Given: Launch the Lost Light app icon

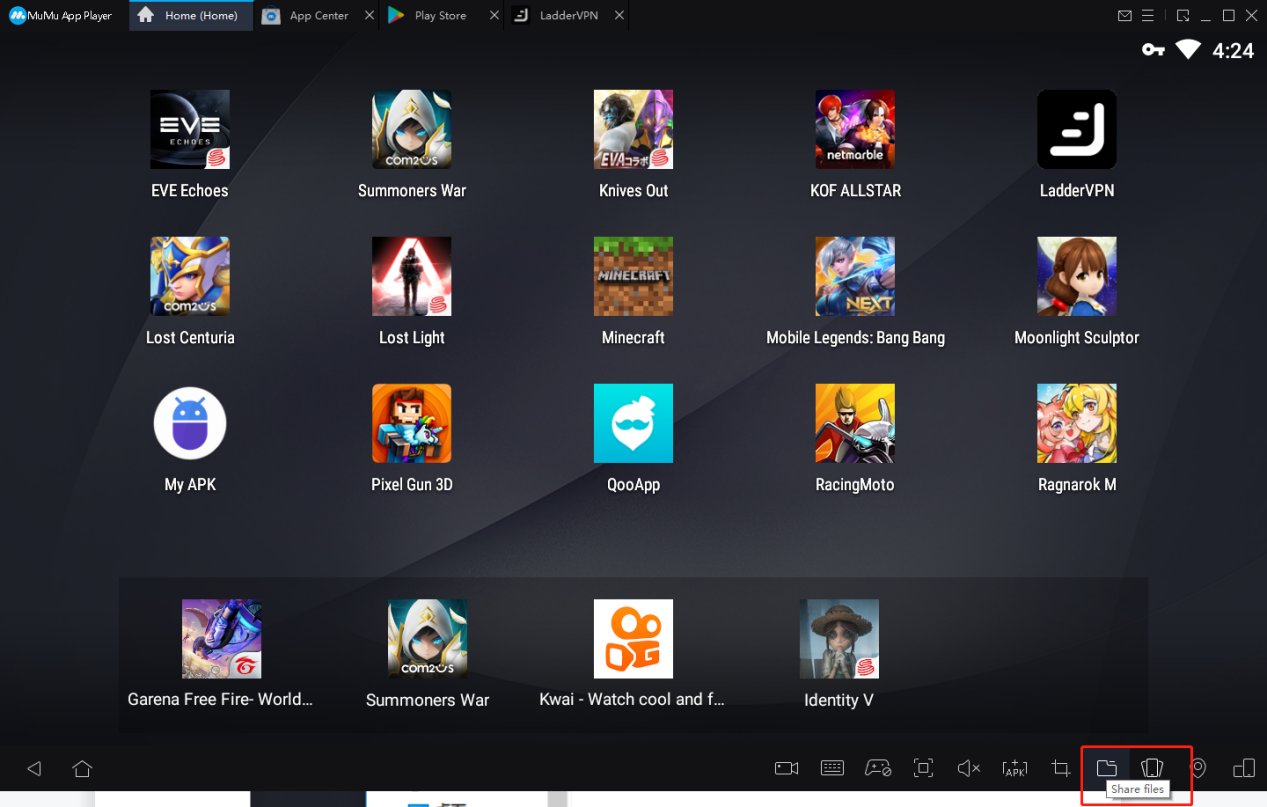Looking at the screenshot, I should [412, 276].
